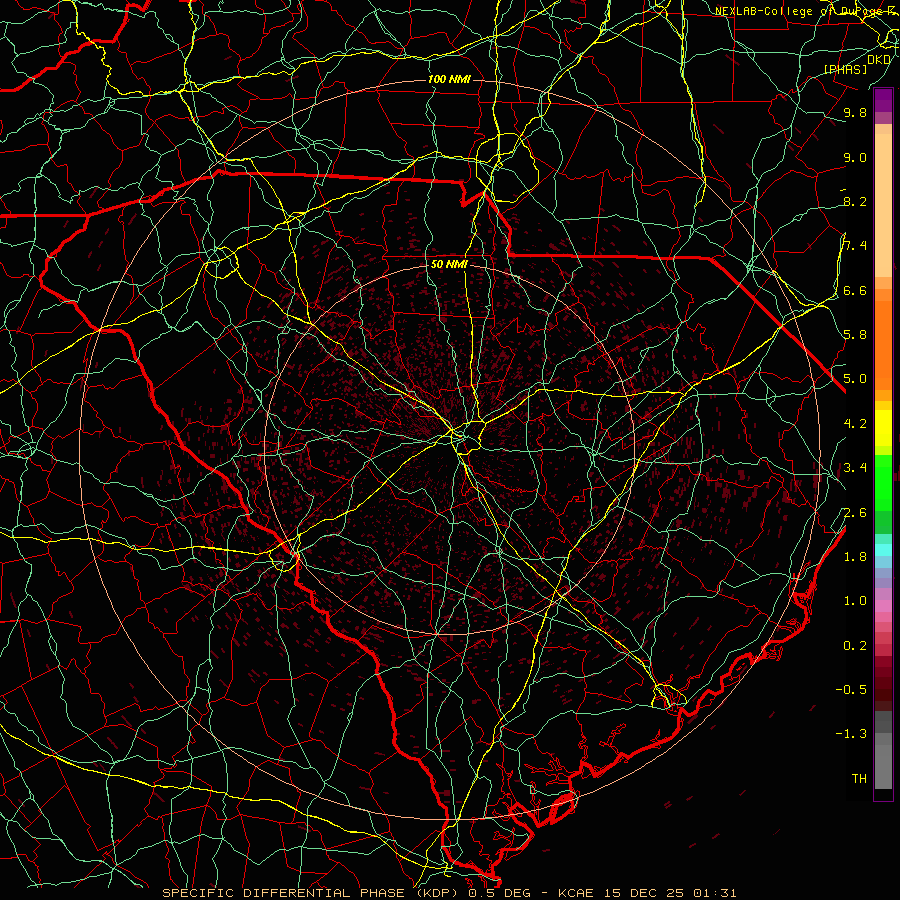Image resolution: width=900 pixels, height=900 pixels.
Task: Pick the bright yellow color bar segment
Action: pyautogui.click(x=883, y=428)
